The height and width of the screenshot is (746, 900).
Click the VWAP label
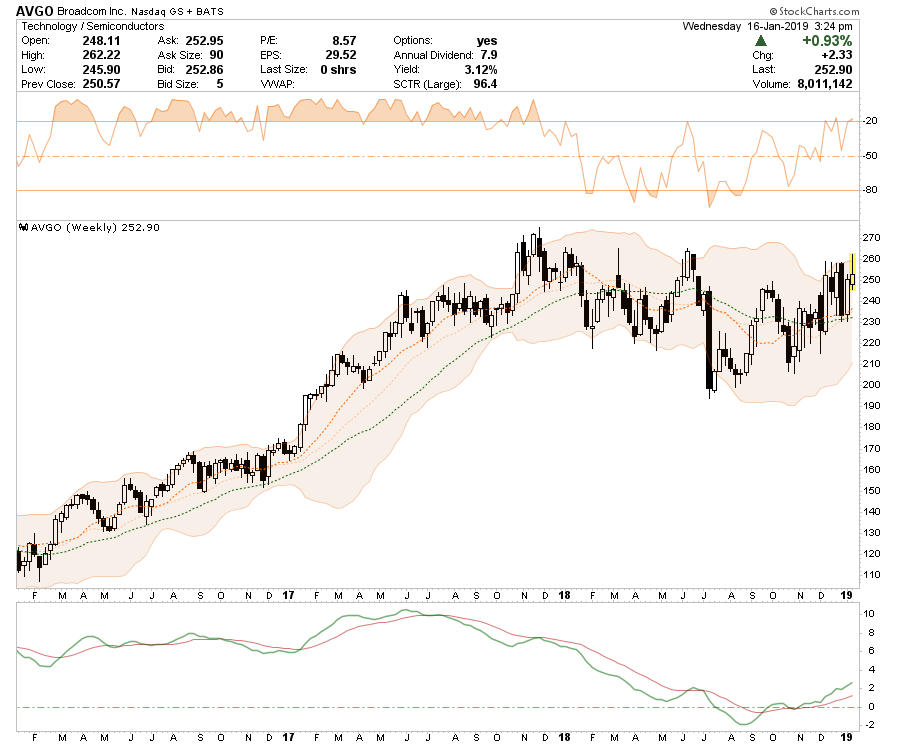(277, 84)
